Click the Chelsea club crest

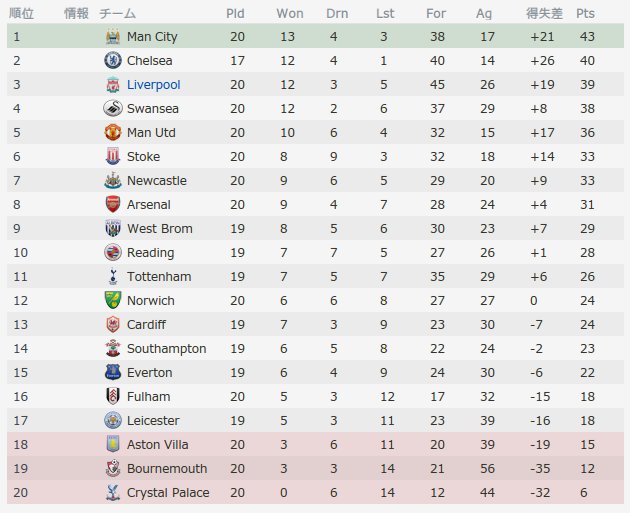[x=113, y=61]
